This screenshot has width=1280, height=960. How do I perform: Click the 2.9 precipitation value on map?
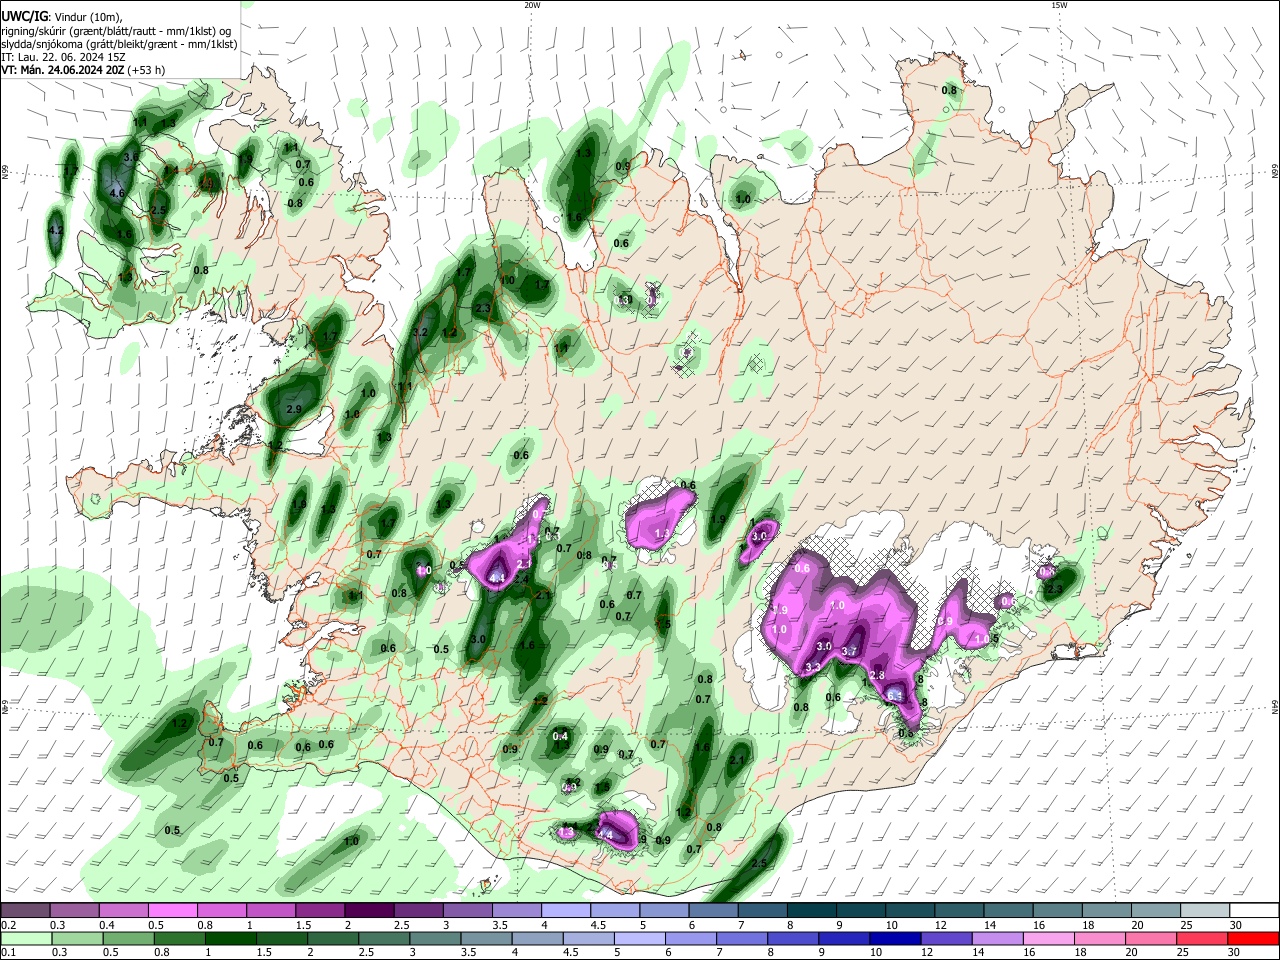[x=294, y=410]
